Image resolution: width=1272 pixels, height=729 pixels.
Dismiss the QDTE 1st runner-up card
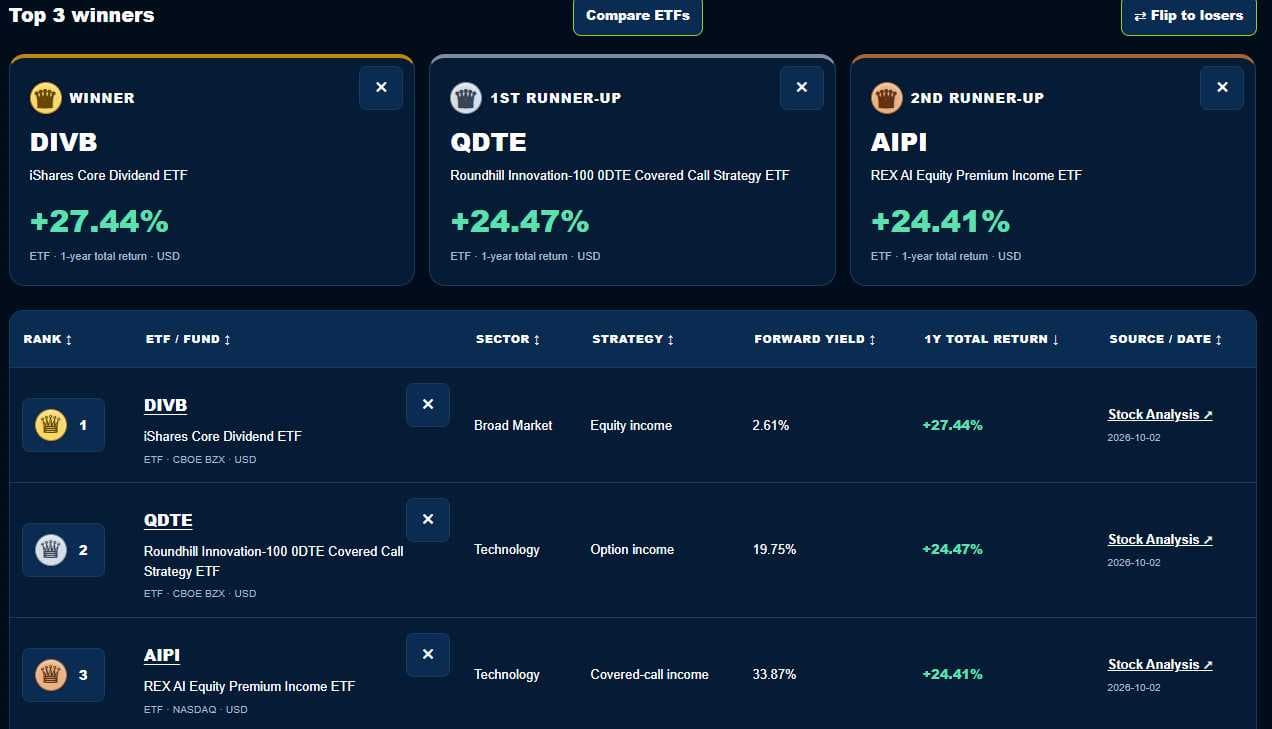point(802,88)
